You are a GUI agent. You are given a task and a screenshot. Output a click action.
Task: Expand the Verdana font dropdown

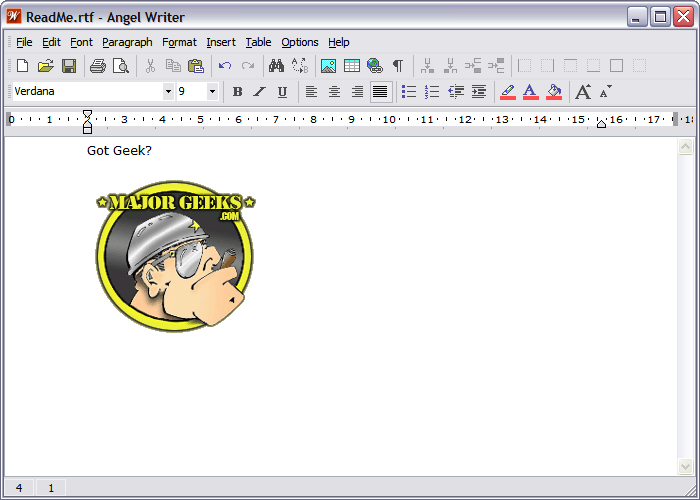(x=168, y=92)
